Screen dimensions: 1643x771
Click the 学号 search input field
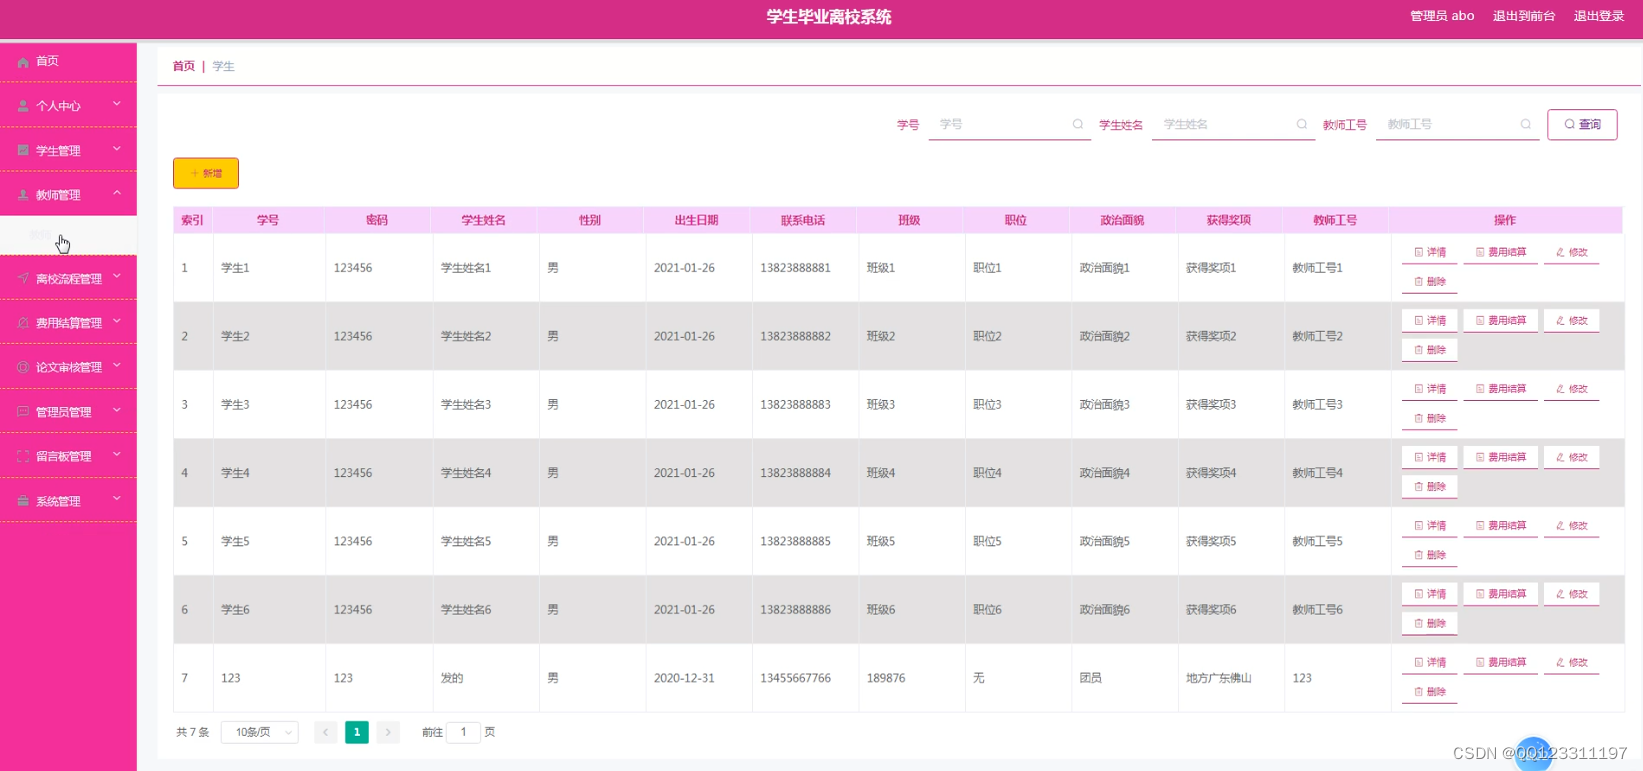tap(1009, 124)
